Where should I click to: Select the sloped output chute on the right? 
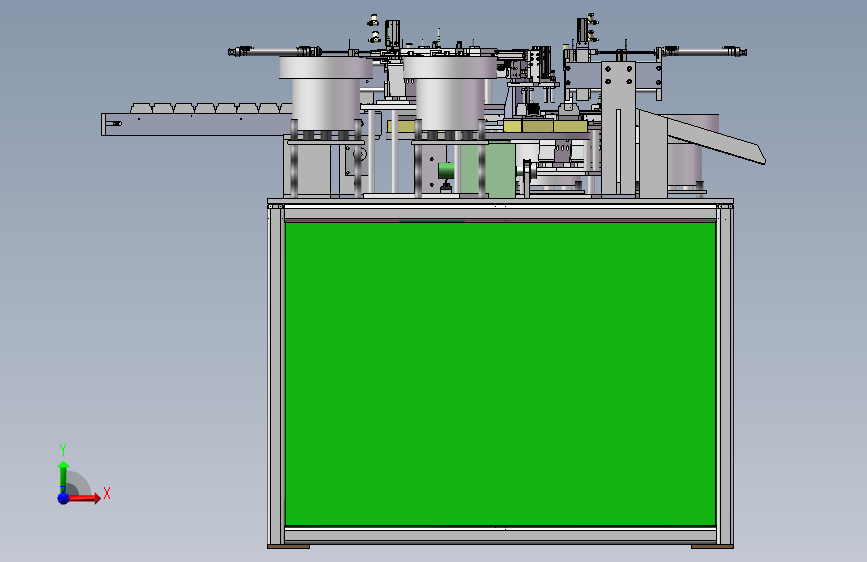point(715,138)
